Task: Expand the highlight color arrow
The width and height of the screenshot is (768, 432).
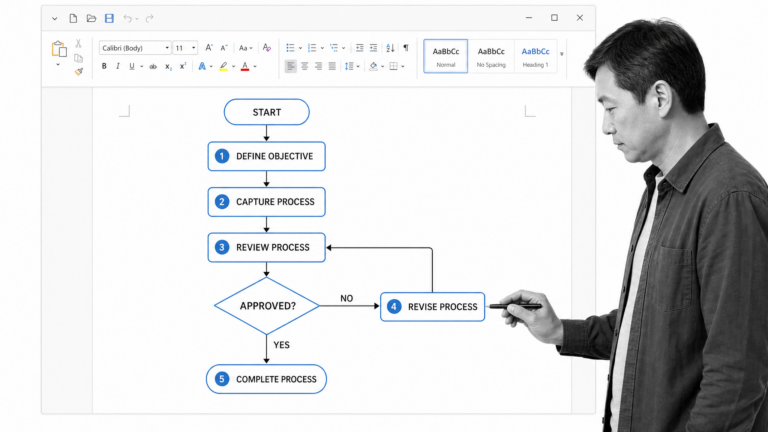Action: 234,67
